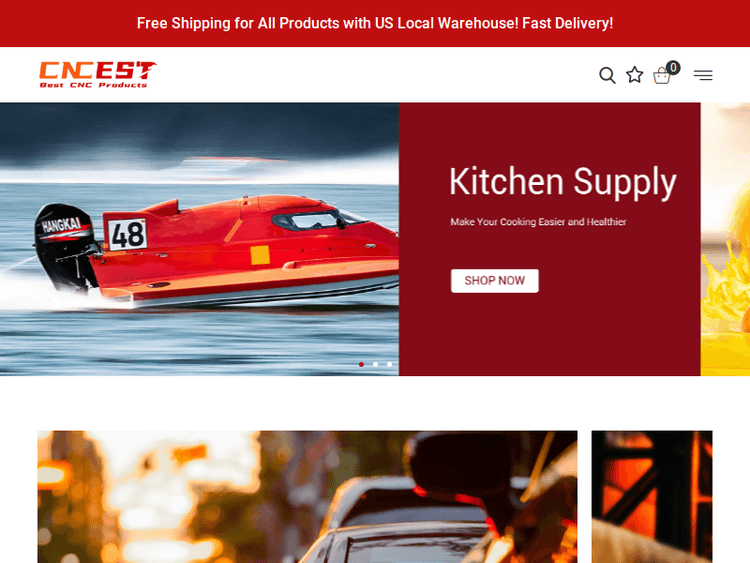Click the cart item count badge
The width and height of the screenshot is (750, 563).
pos(673,67)
